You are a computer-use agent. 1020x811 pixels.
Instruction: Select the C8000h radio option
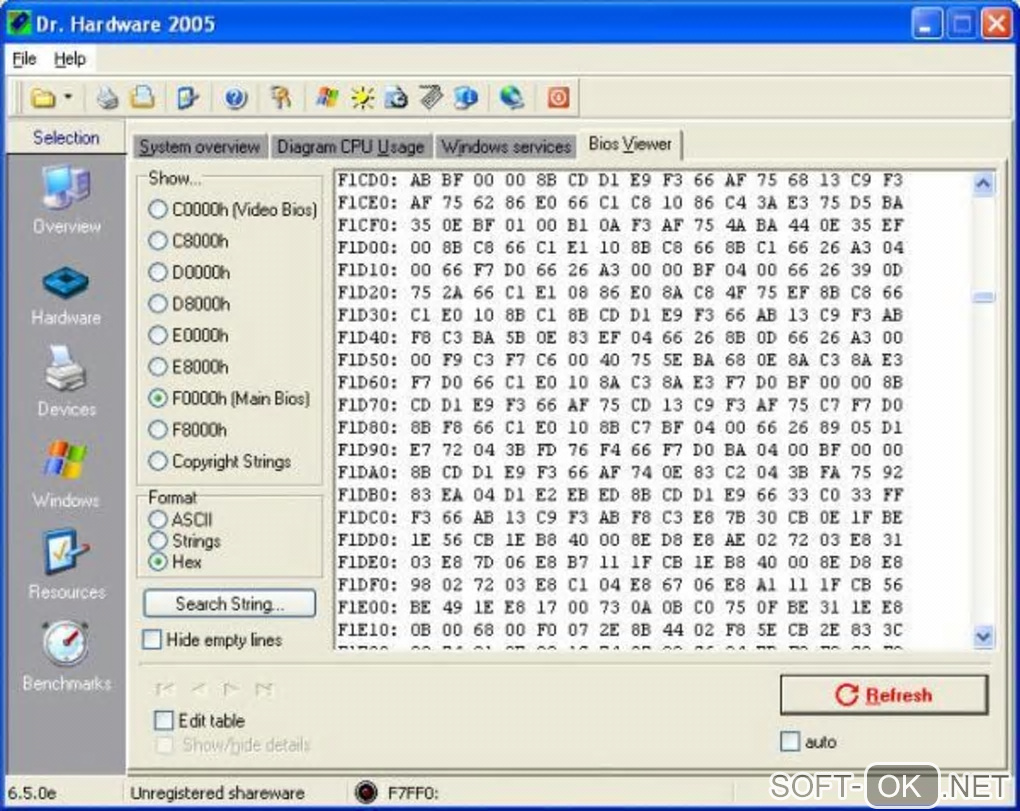pos(157,241)
